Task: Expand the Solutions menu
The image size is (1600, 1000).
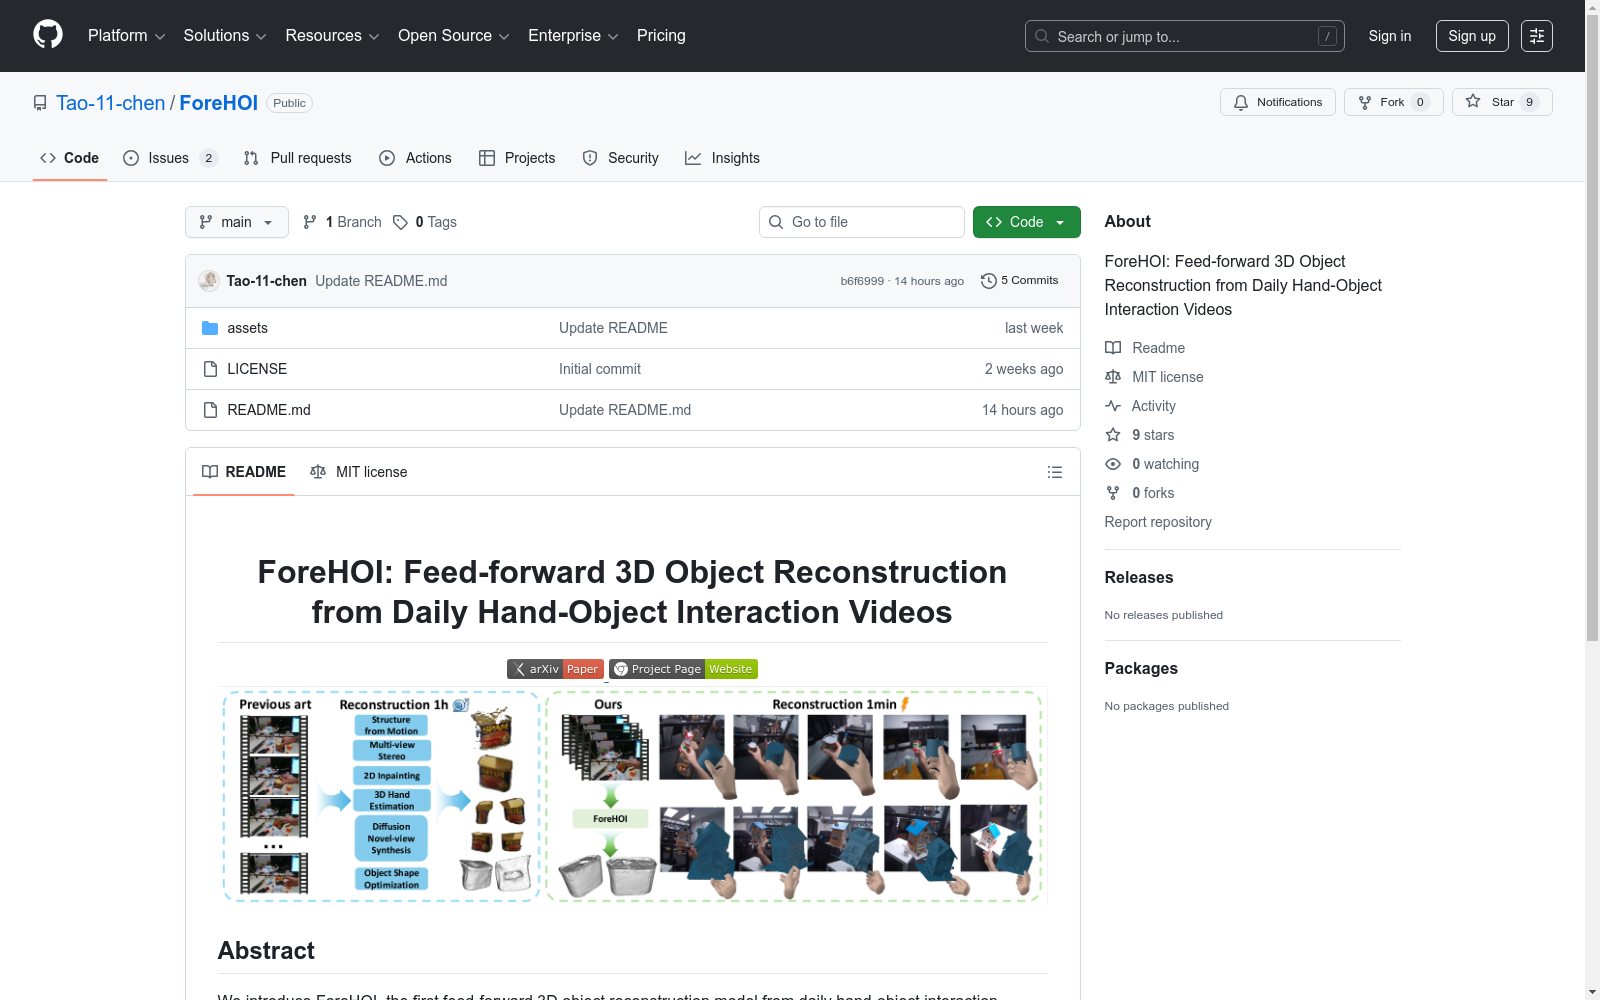Action: click(225, 36)
